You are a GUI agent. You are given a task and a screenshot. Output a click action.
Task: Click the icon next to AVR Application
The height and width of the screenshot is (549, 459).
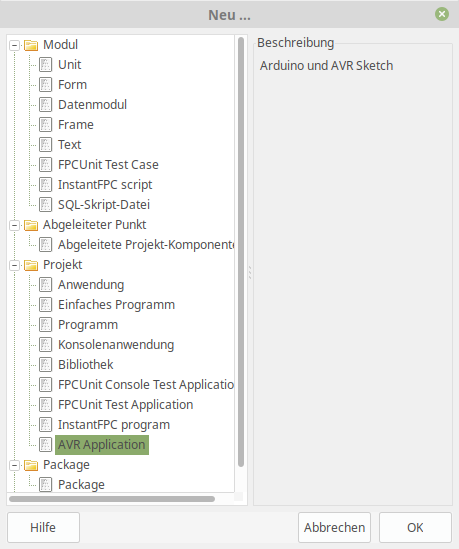[x=46, y=445]
